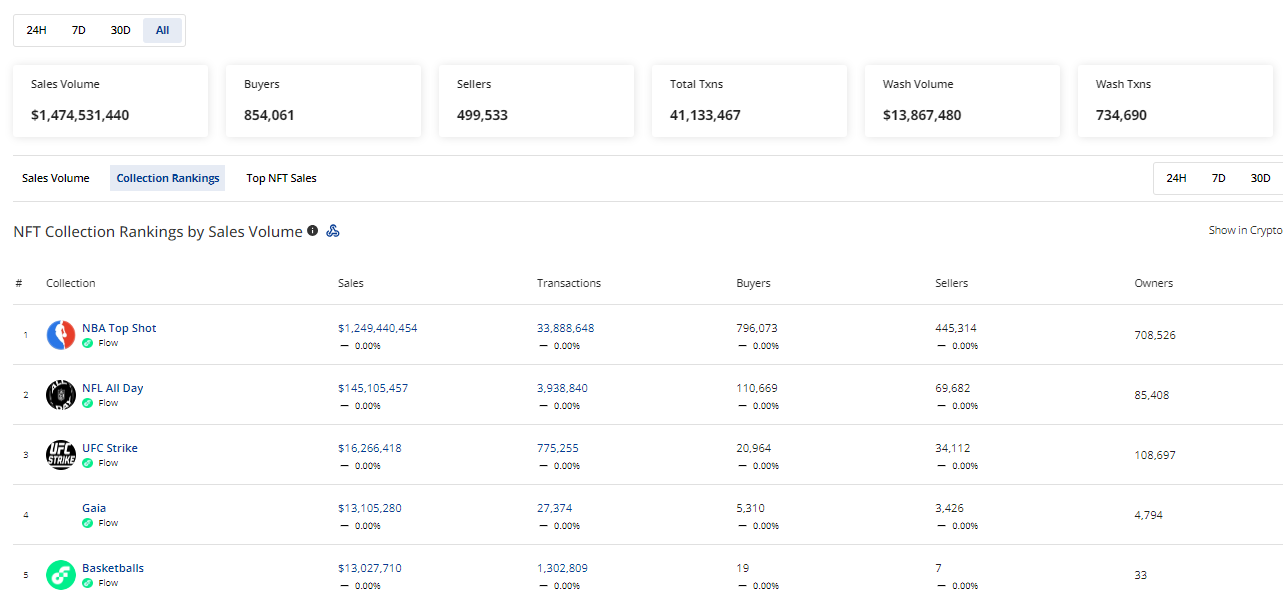Click the 1,302,809 transactions value
This screenshot has height=596, width=1283.
point(563,568)
